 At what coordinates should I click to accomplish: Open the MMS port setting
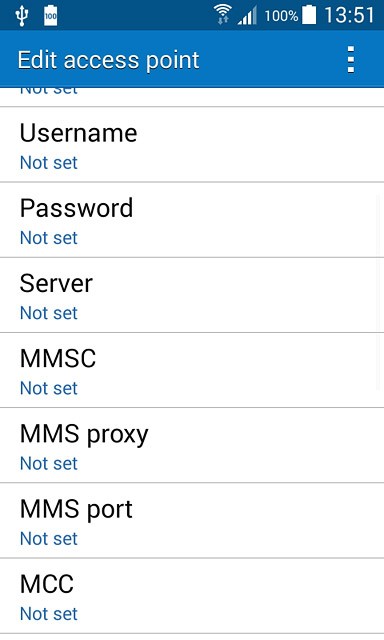pos(192,520)
